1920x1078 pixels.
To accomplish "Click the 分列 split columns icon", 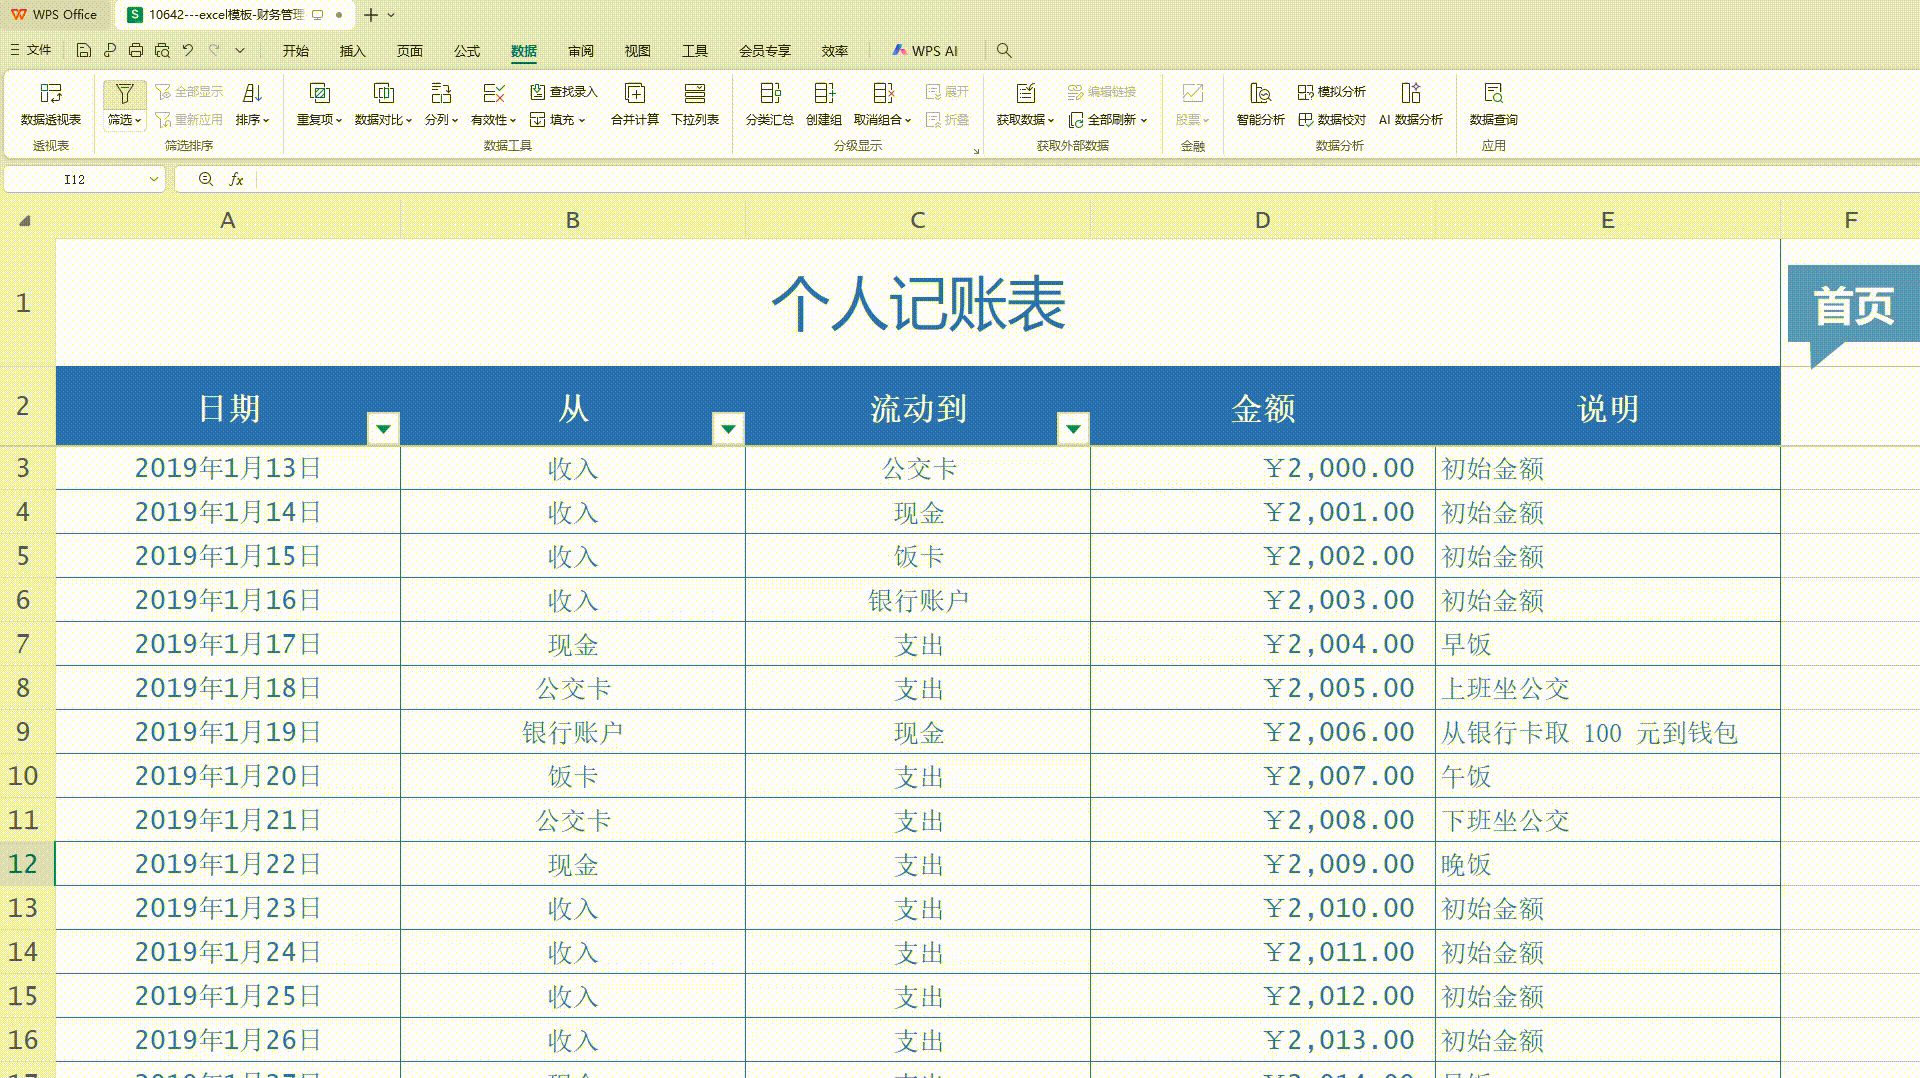I will click(440, 94).
